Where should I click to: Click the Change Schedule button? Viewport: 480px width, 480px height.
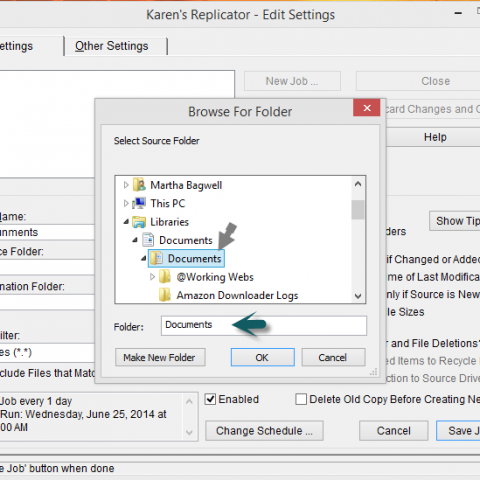point(264,431)
